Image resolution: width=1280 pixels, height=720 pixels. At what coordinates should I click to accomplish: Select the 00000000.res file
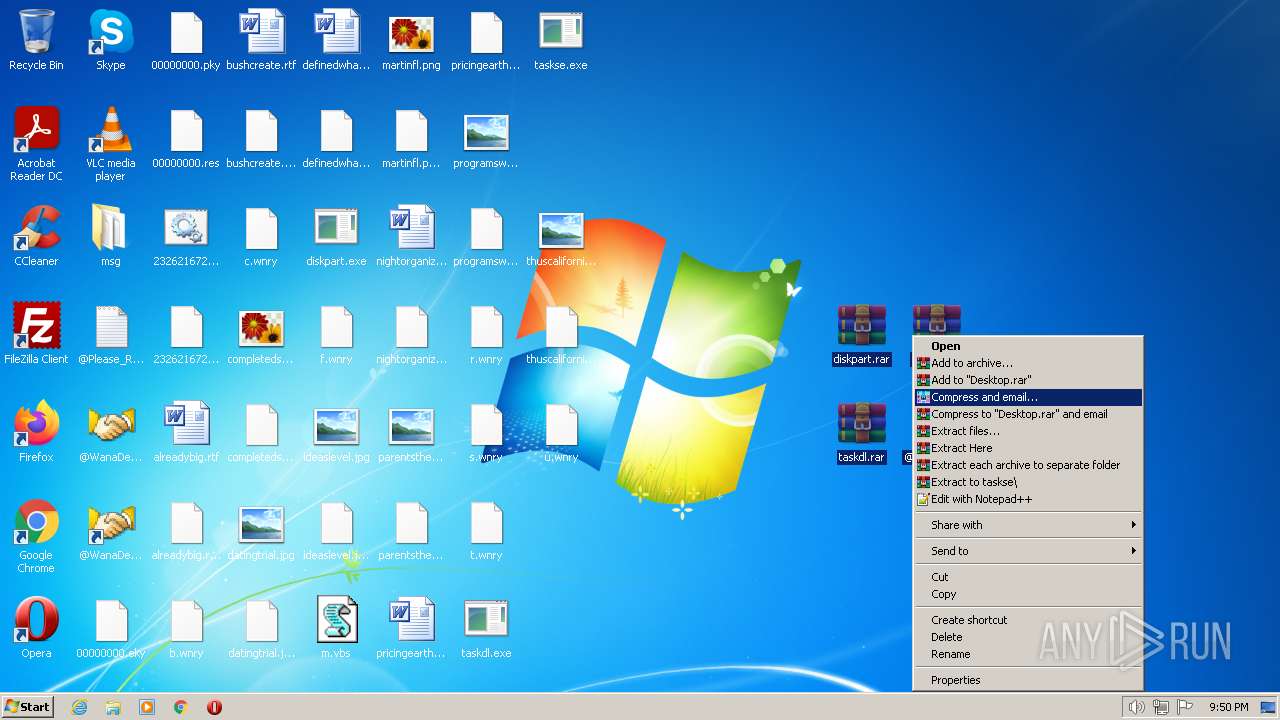pos(186,138)
